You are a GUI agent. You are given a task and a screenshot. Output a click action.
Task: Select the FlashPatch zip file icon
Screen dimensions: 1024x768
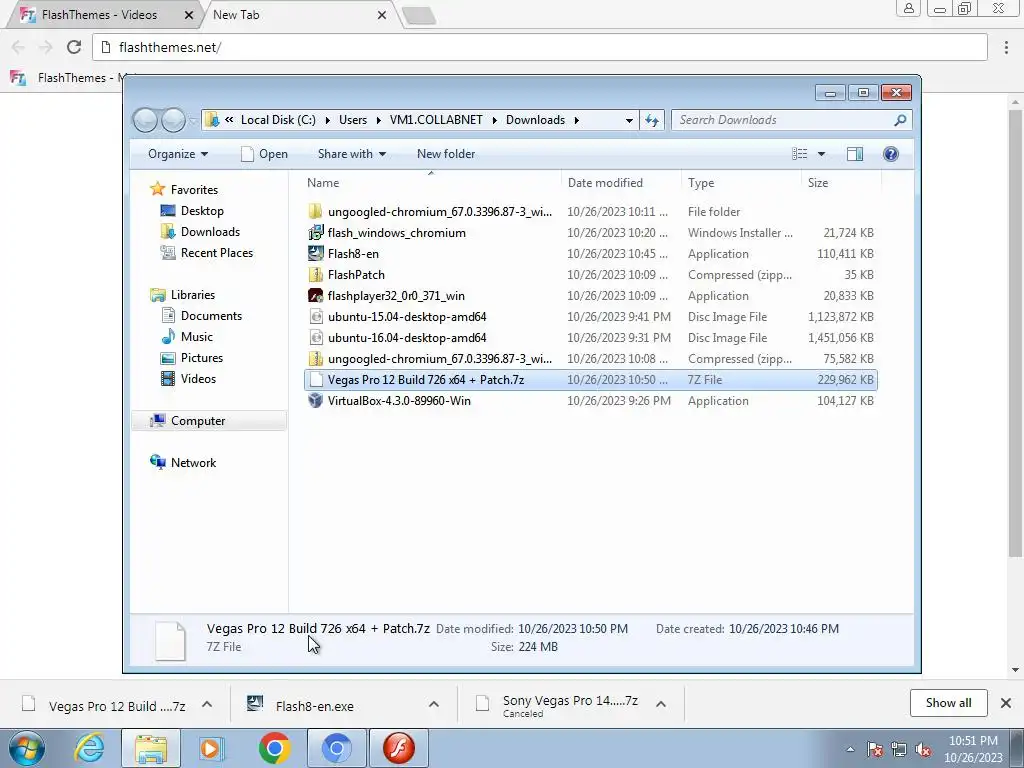(315, 274)
